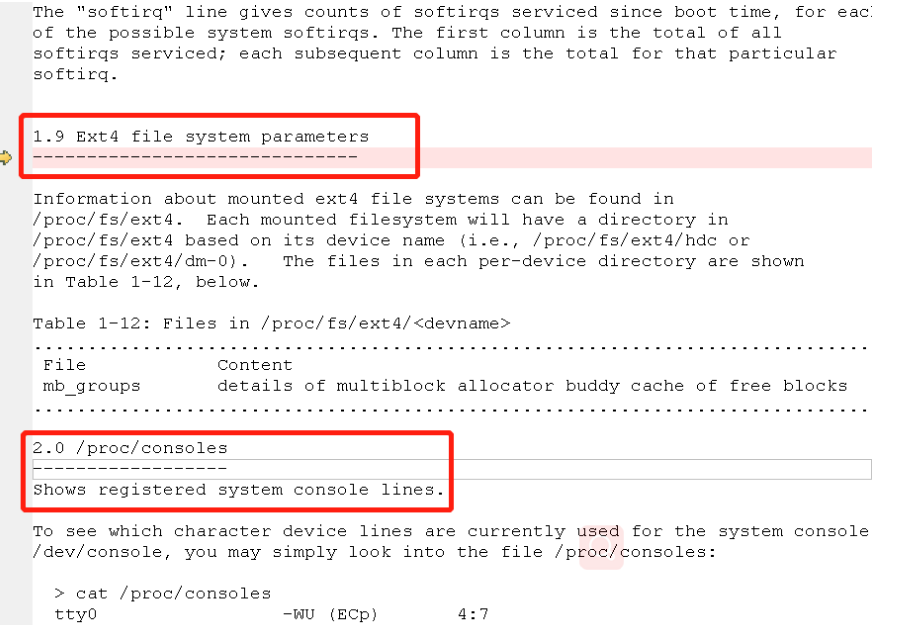Click the "-WU (ECp)" flags text
This screenshot has width=897, height=625.
click(x=331, y=614)
